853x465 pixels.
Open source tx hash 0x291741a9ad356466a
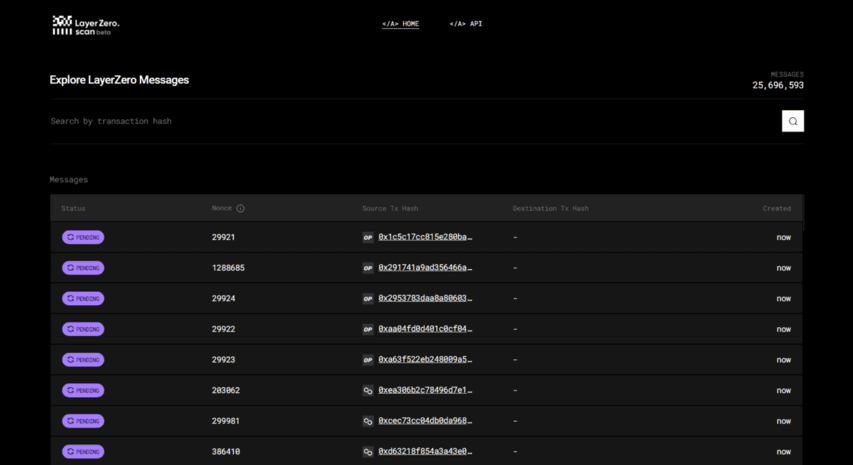point(425,268)
